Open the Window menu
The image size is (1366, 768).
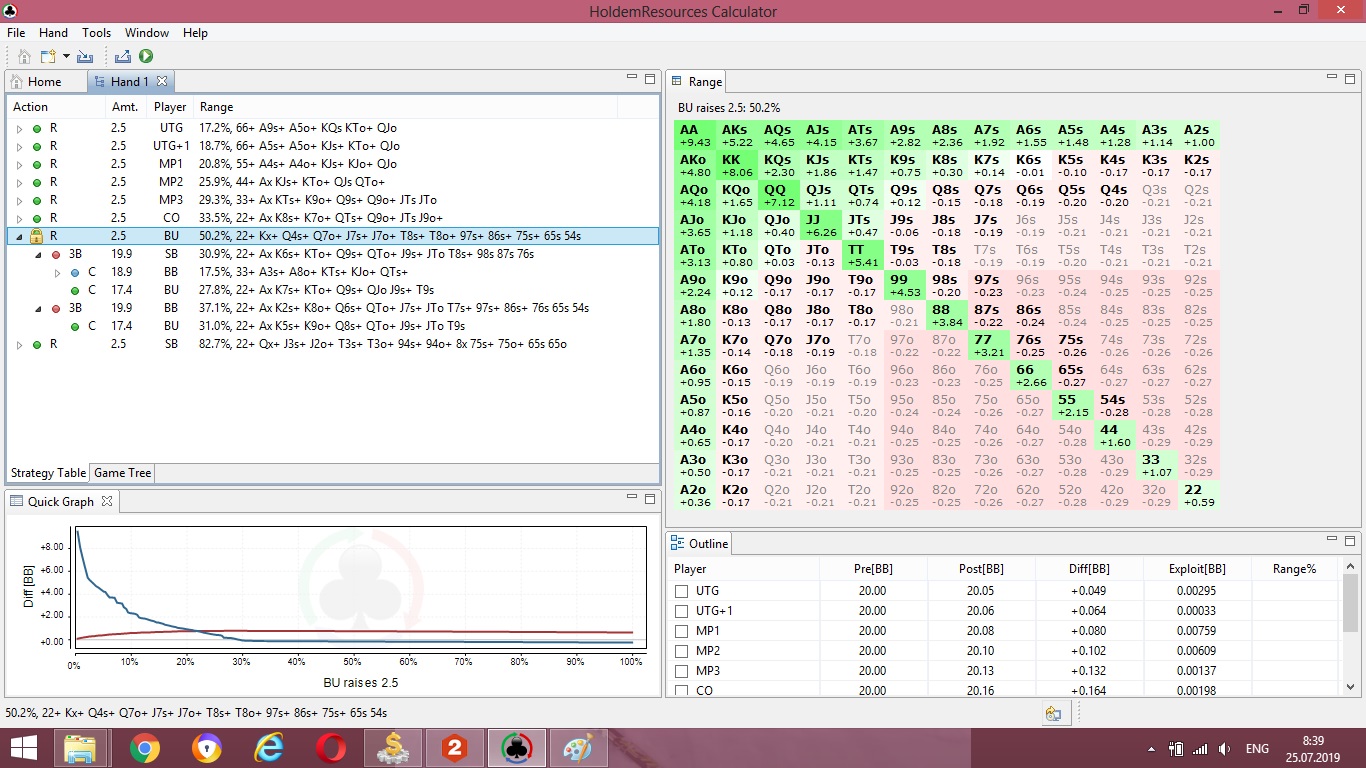click(x=146, y=33)
